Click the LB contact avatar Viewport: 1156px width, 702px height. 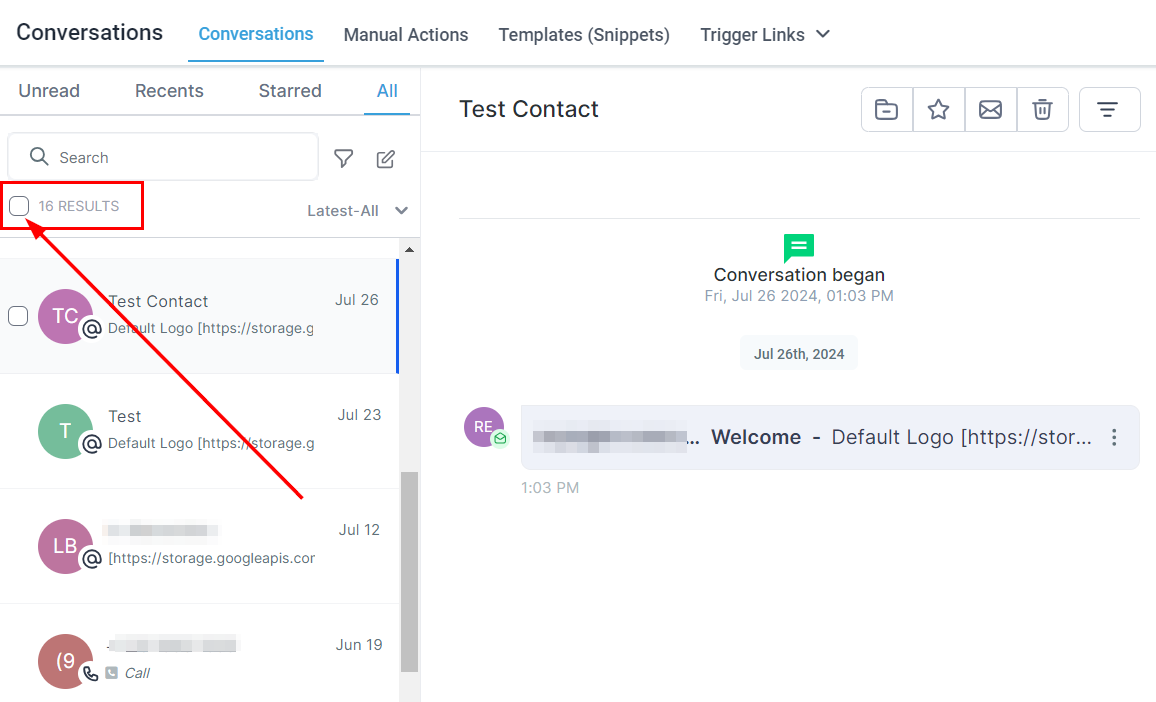65,546
